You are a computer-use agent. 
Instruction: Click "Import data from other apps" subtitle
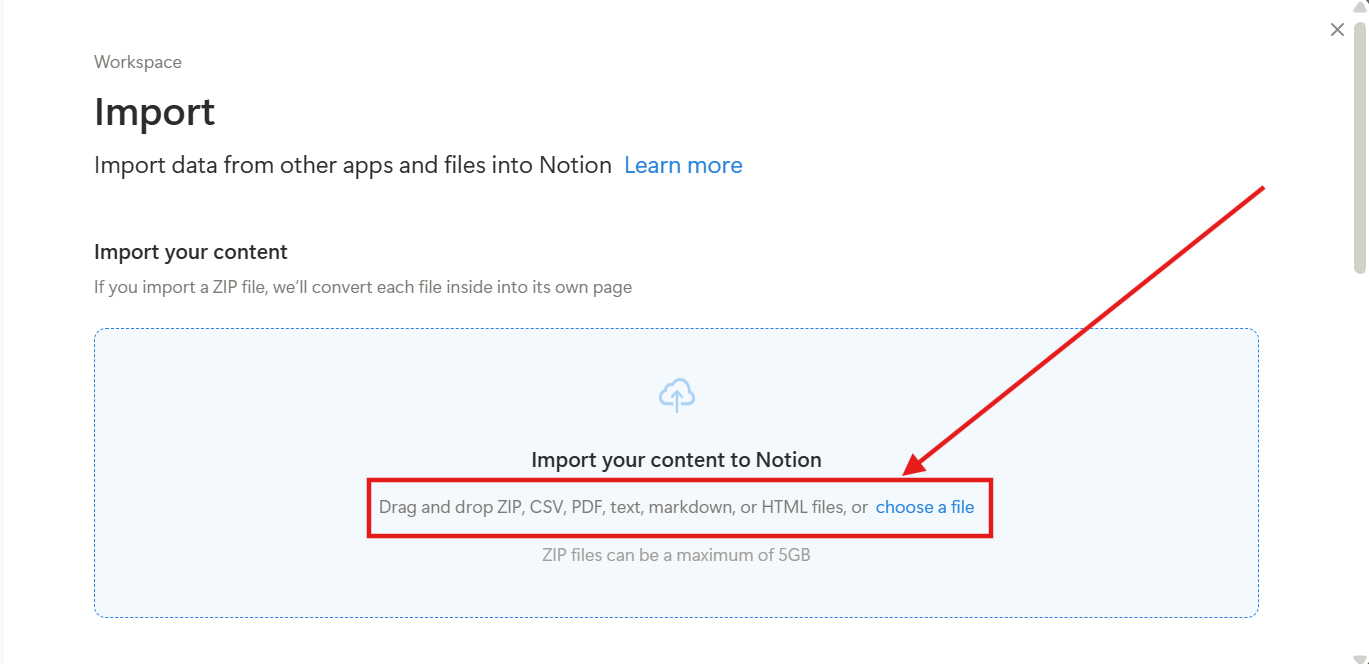(350, 164)
